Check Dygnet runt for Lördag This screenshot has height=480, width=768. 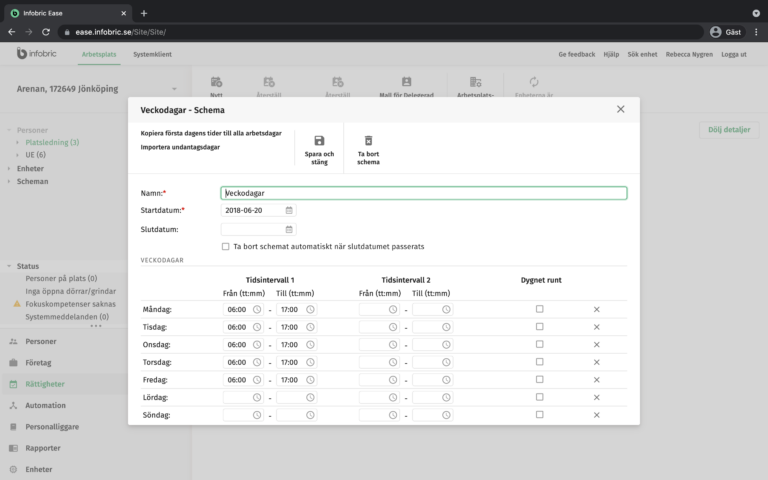click(x=540, y=397)
